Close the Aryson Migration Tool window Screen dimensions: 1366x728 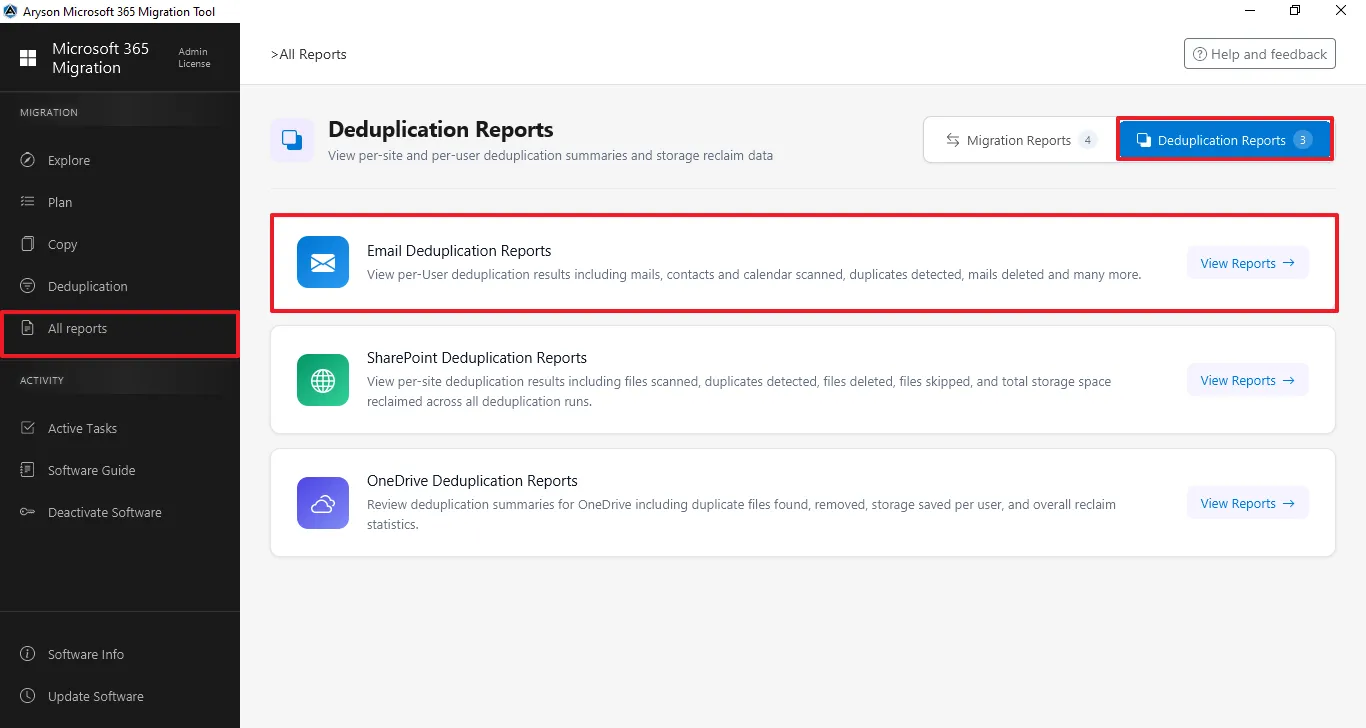pyautogui.click(x=1342, y=11)
